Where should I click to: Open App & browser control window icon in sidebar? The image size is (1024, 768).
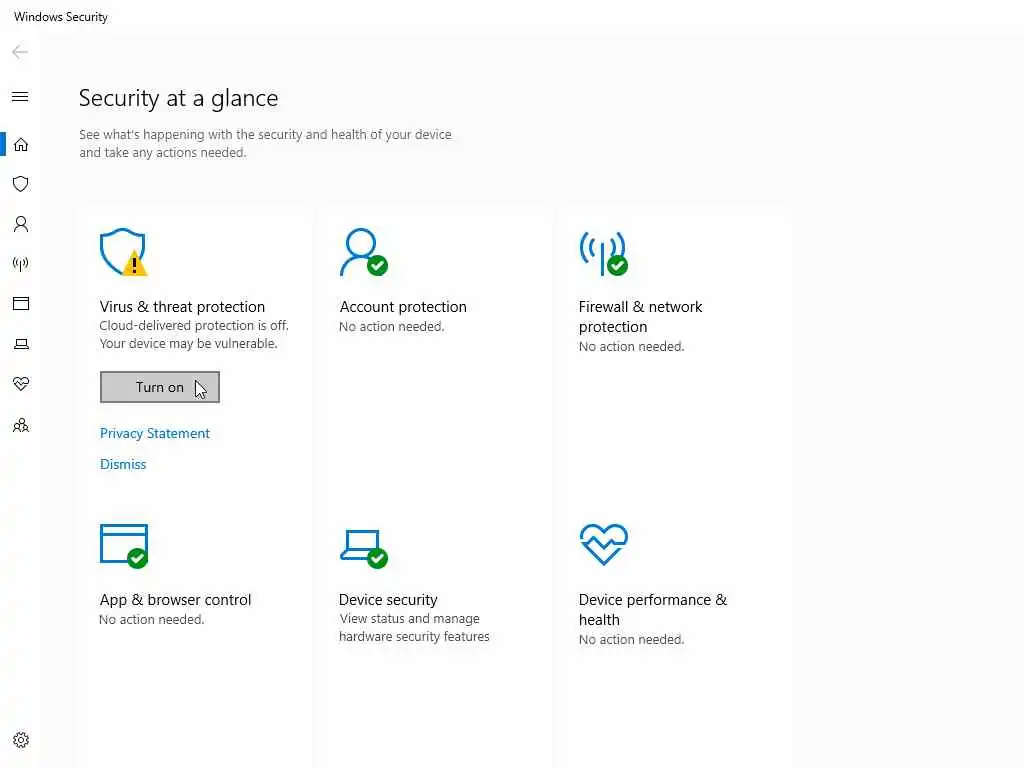coord(21,304)
